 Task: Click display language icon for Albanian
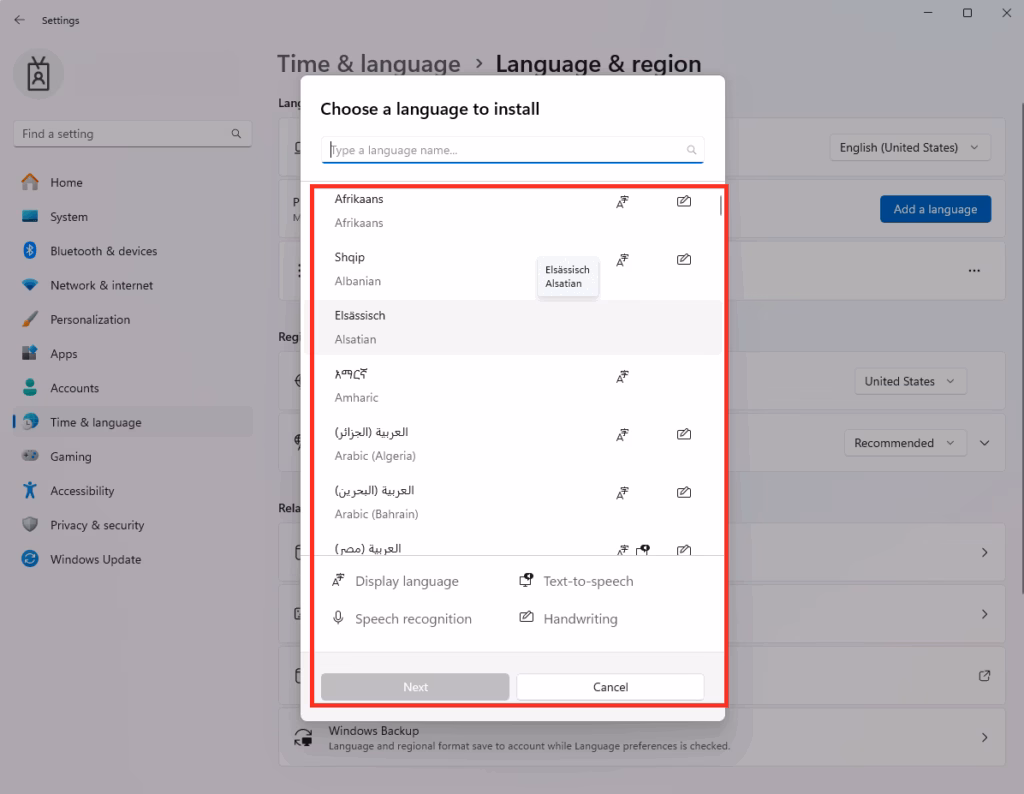click(x=622, y=261)
